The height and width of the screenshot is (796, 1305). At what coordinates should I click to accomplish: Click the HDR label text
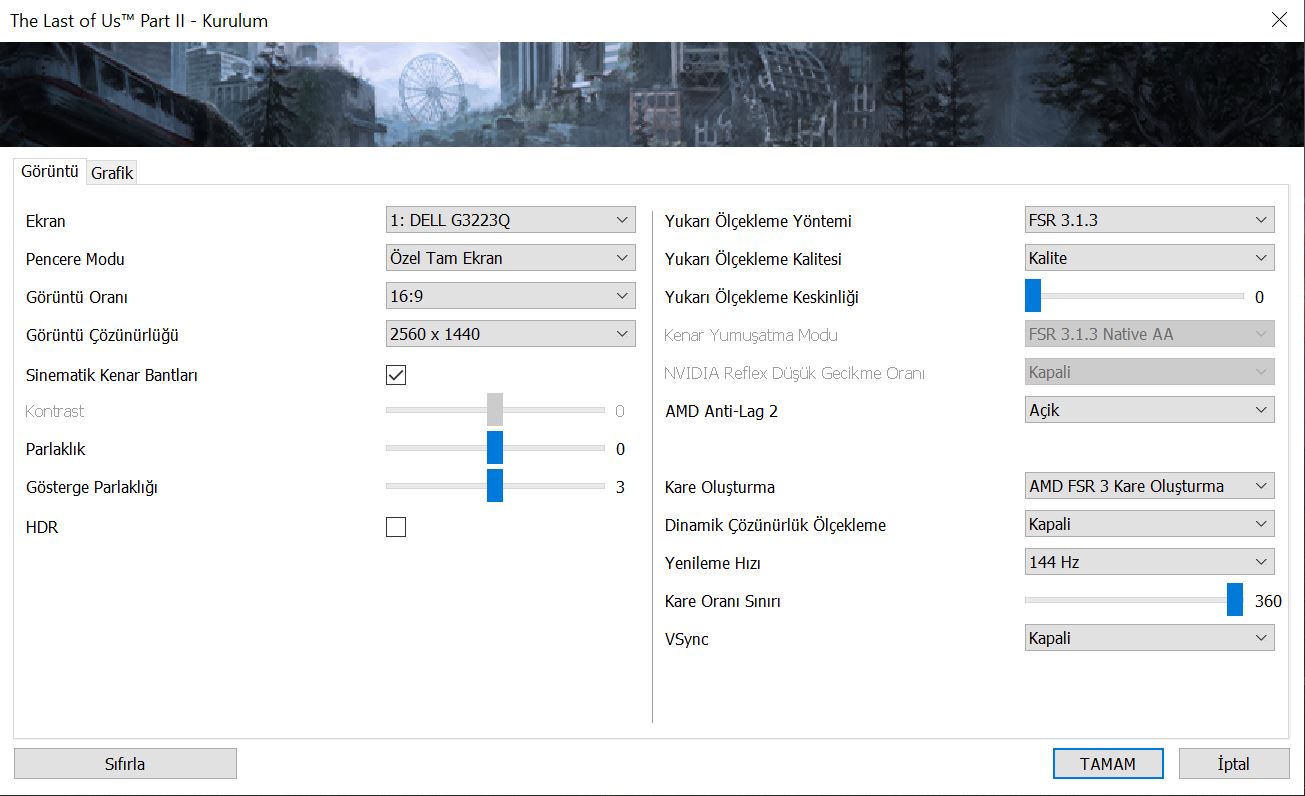(42, 528)
